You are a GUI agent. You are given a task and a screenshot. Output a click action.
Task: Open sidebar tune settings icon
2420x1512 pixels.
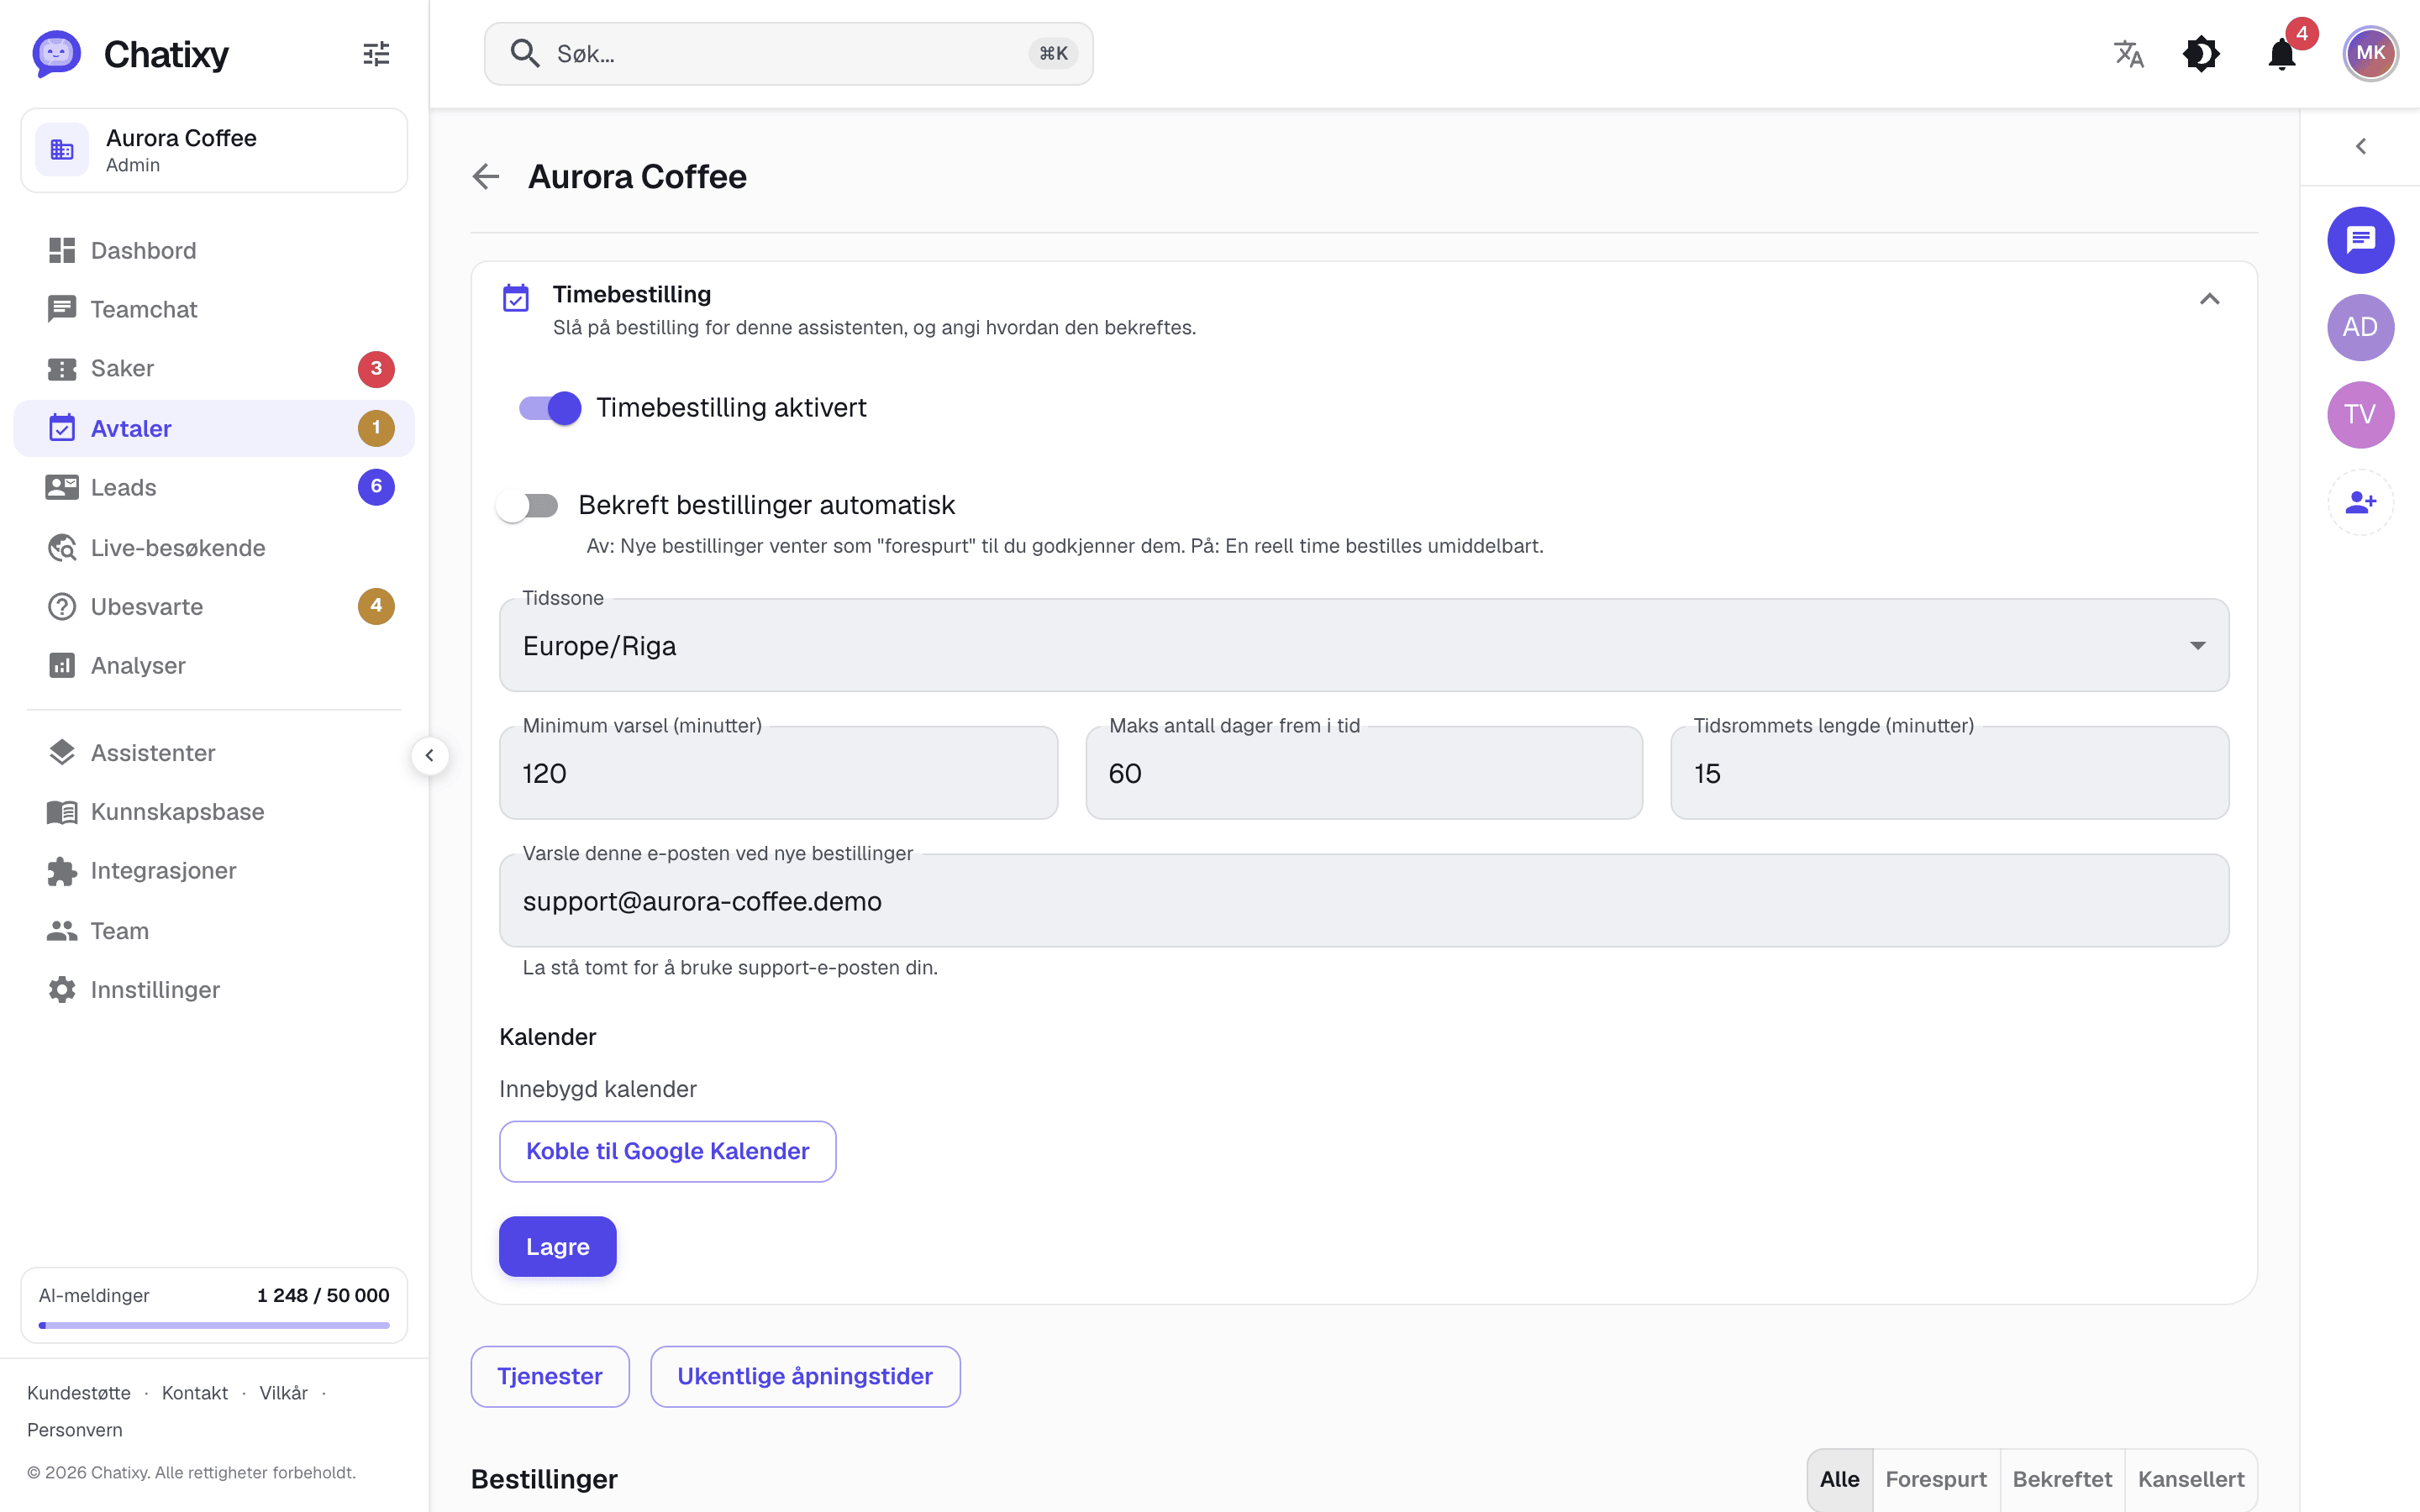click(x=376, y=54)
